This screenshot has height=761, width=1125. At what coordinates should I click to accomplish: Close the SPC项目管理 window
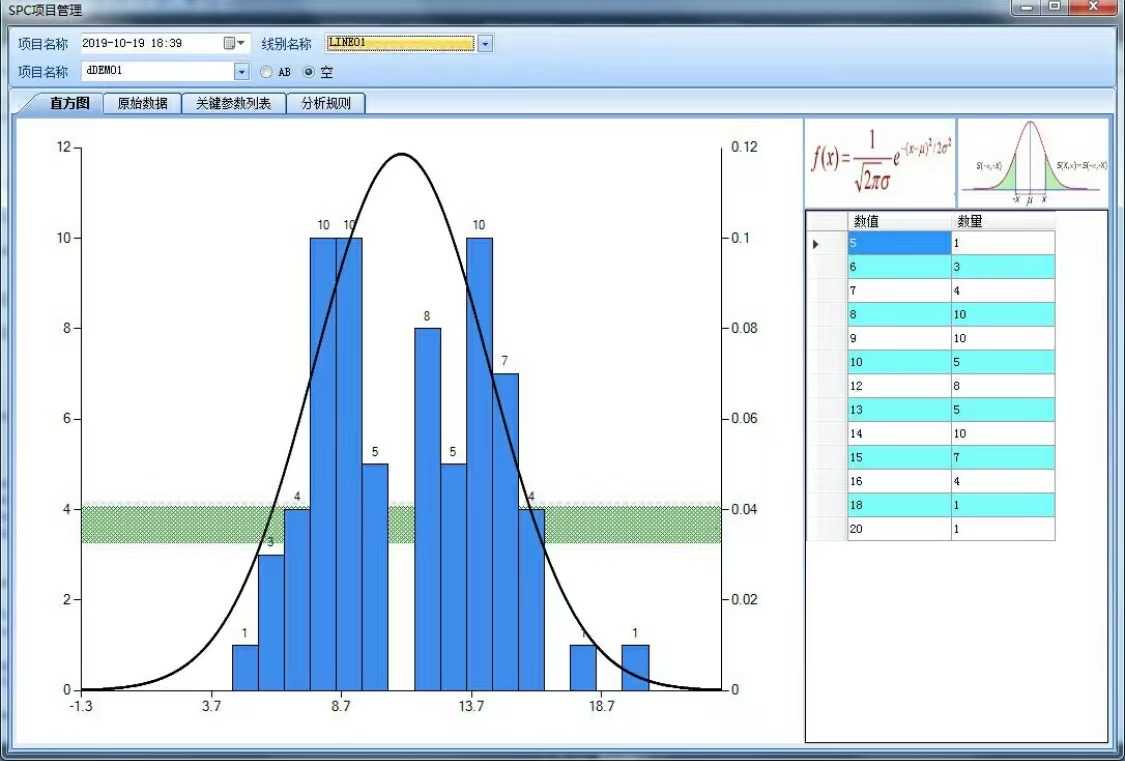[1094, 6]
